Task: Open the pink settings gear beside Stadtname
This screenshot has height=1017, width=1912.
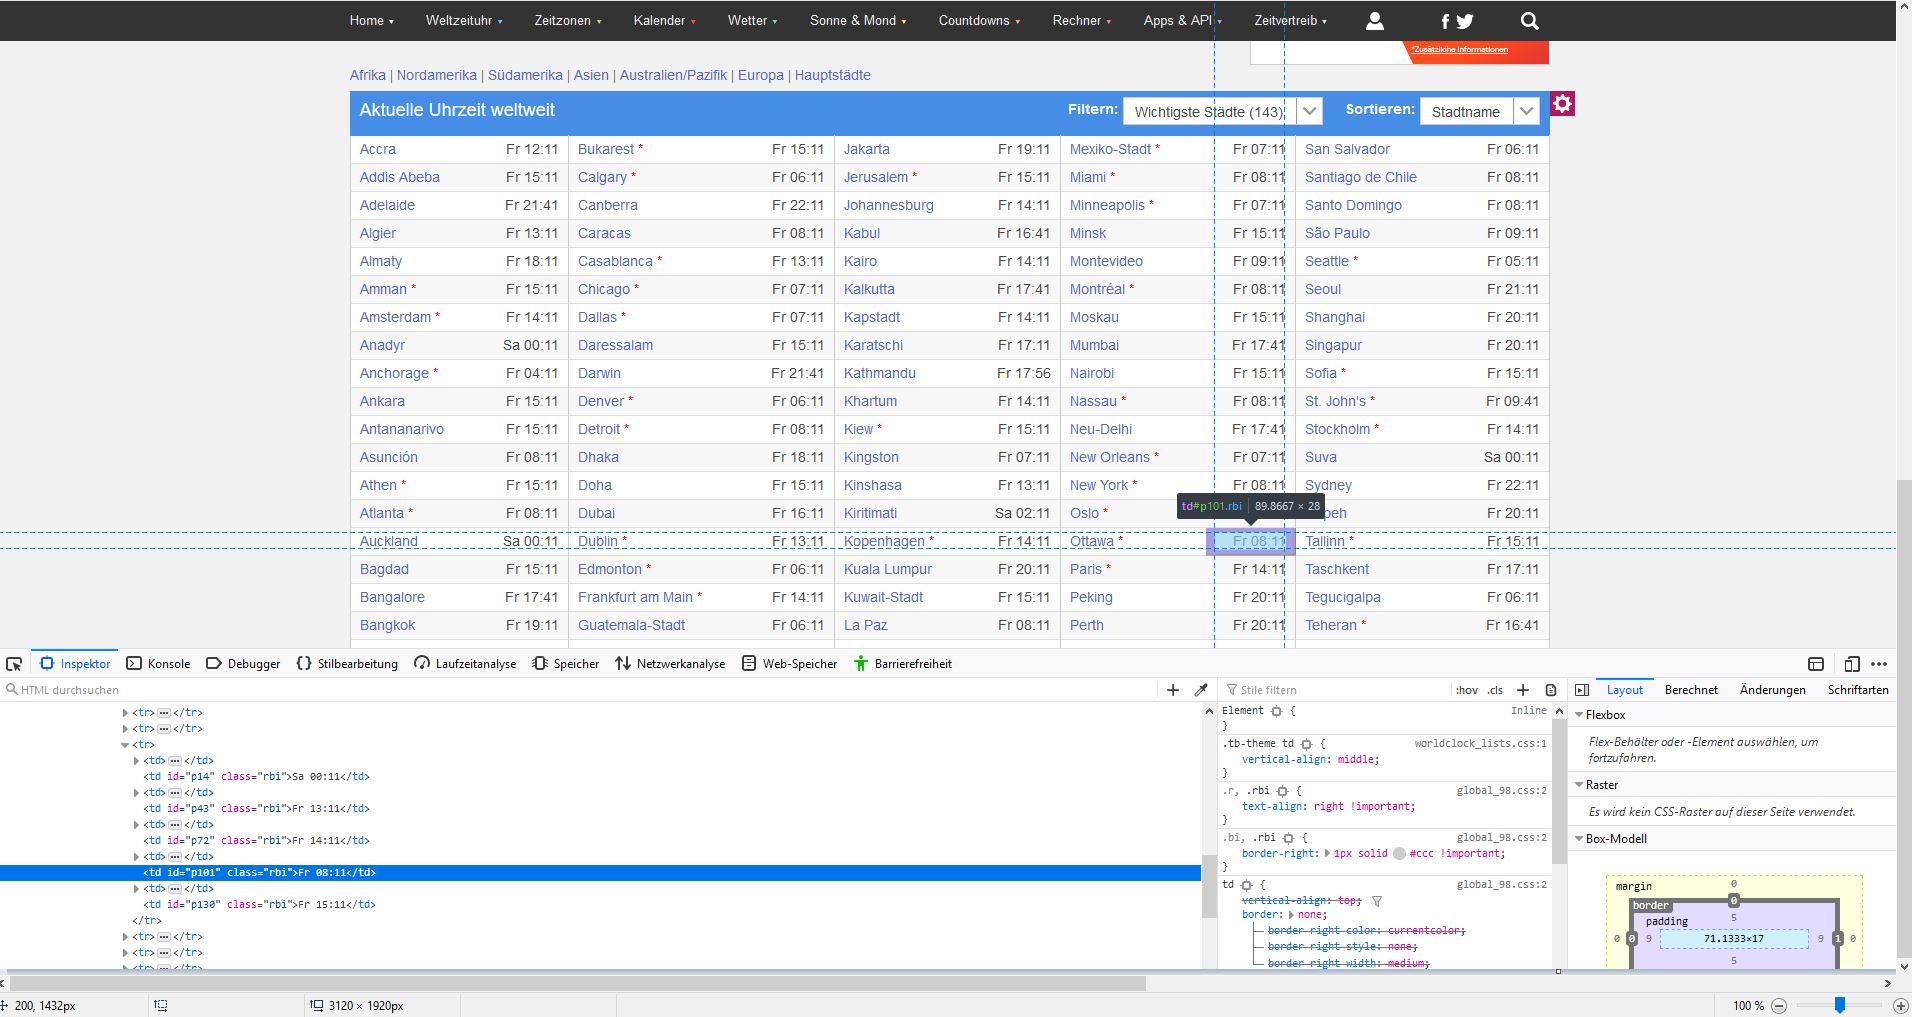Action: (x=1562, y=103)
